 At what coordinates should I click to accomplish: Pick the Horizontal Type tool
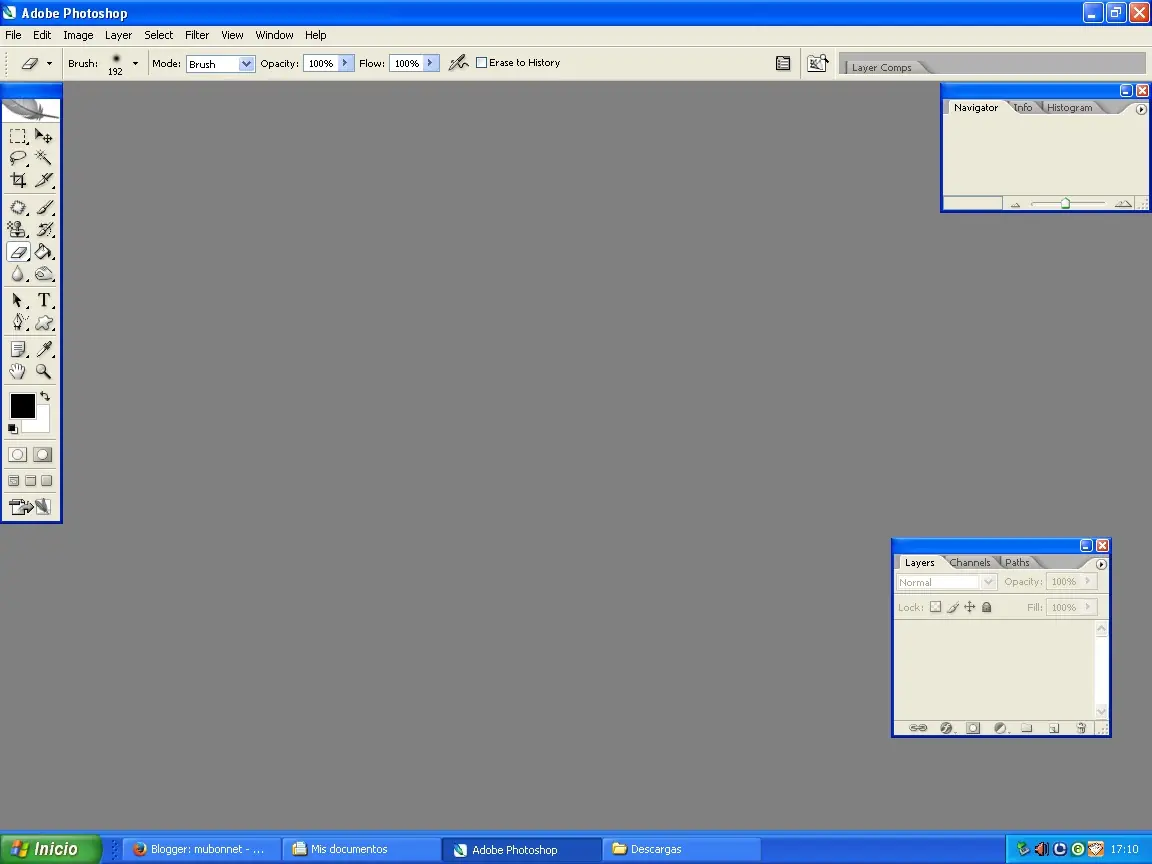[x=44, y=299]
